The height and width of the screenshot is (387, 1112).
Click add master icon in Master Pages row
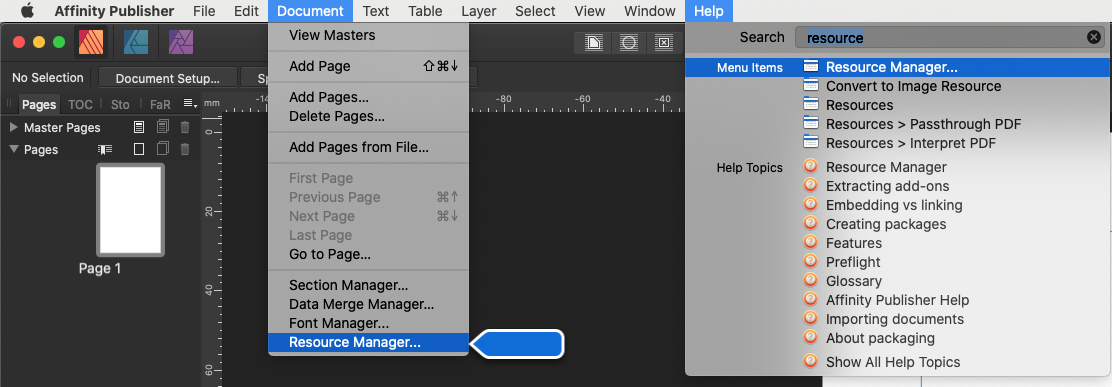point(139,128)
